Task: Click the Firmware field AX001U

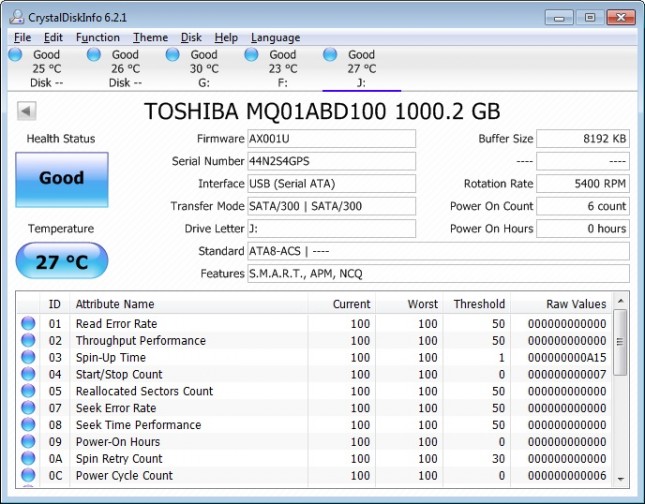Action: [332, 139]
